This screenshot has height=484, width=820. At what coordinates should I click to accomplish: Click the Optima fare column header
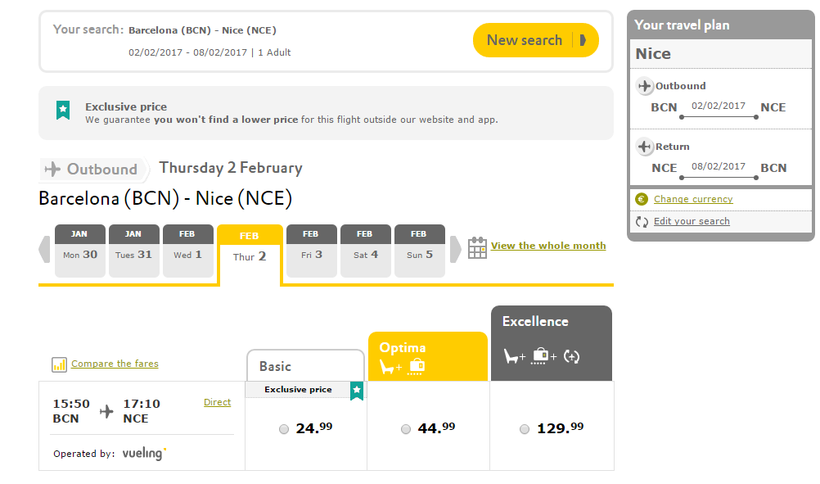pyautogui.click(x=429, y=356)
